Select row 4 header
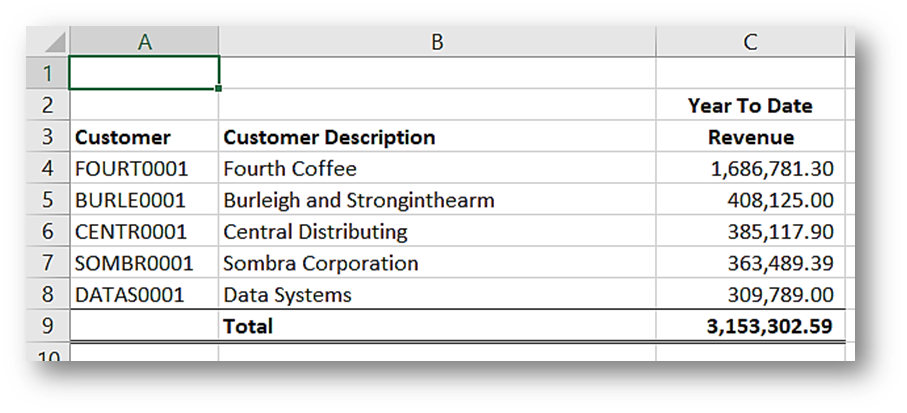907x413 pixels. [x=48, y=169]
